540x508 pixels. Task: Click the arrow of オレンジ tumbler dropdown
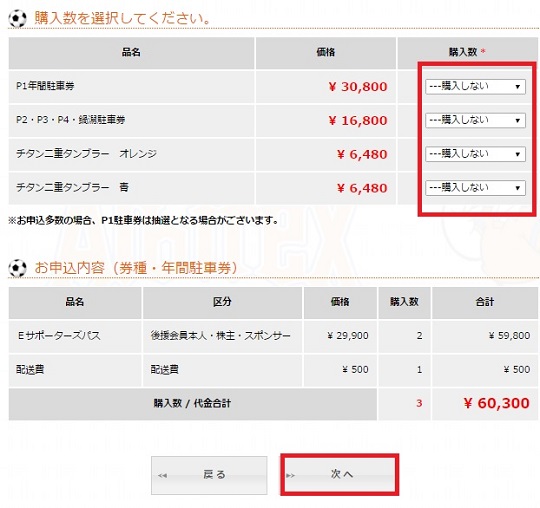(517, 154)
